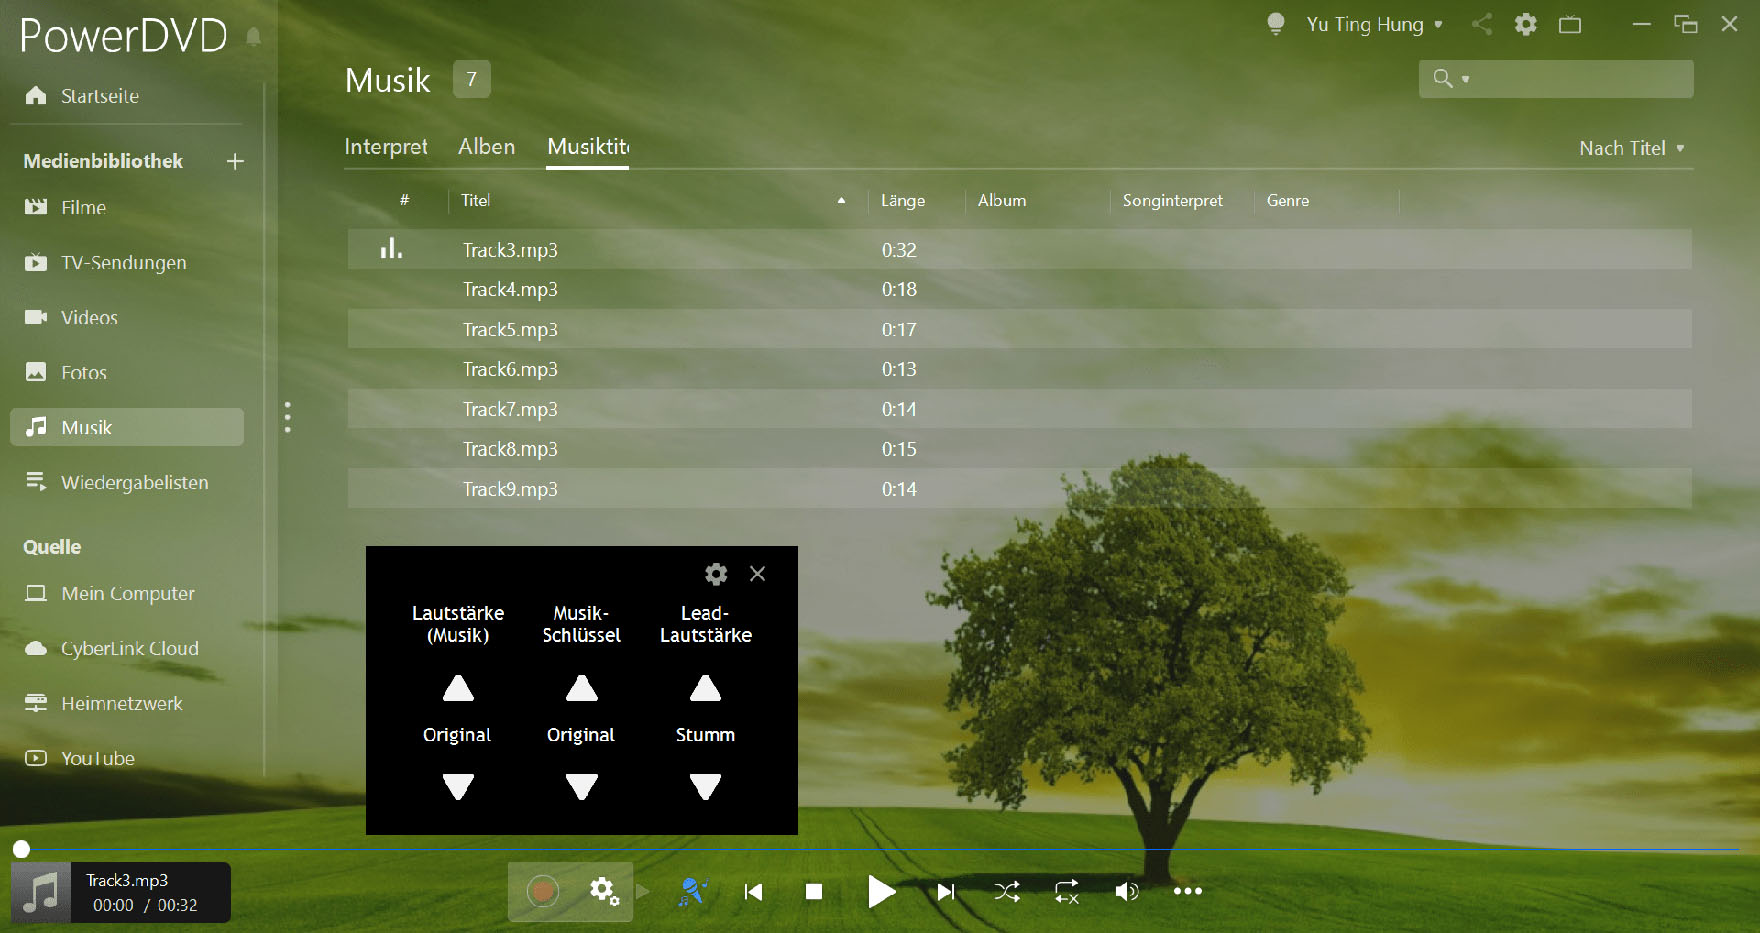Toggle the repeat mode button
Screen dimensions: 1760x933
point(1067,892)
